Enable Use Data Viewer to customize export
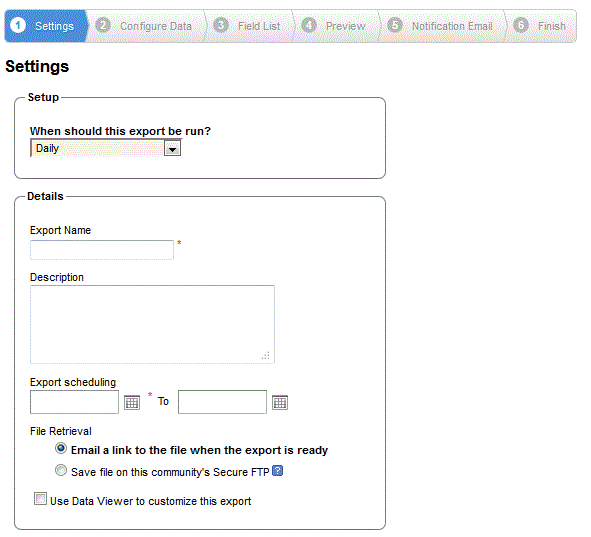591x537 pixels. click(40, 499)
